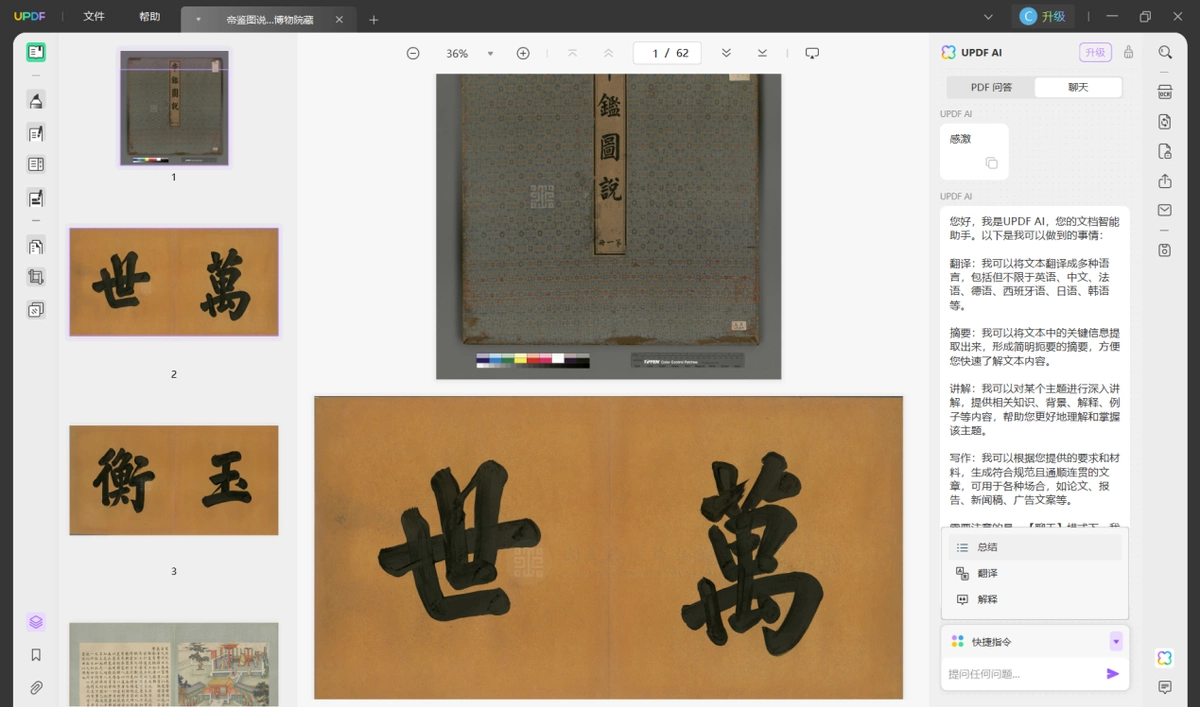The width and height of the screenshot is (1200, 707).
Task: Switch to the 聊天 mode
Action: (x=1078, y=87)
